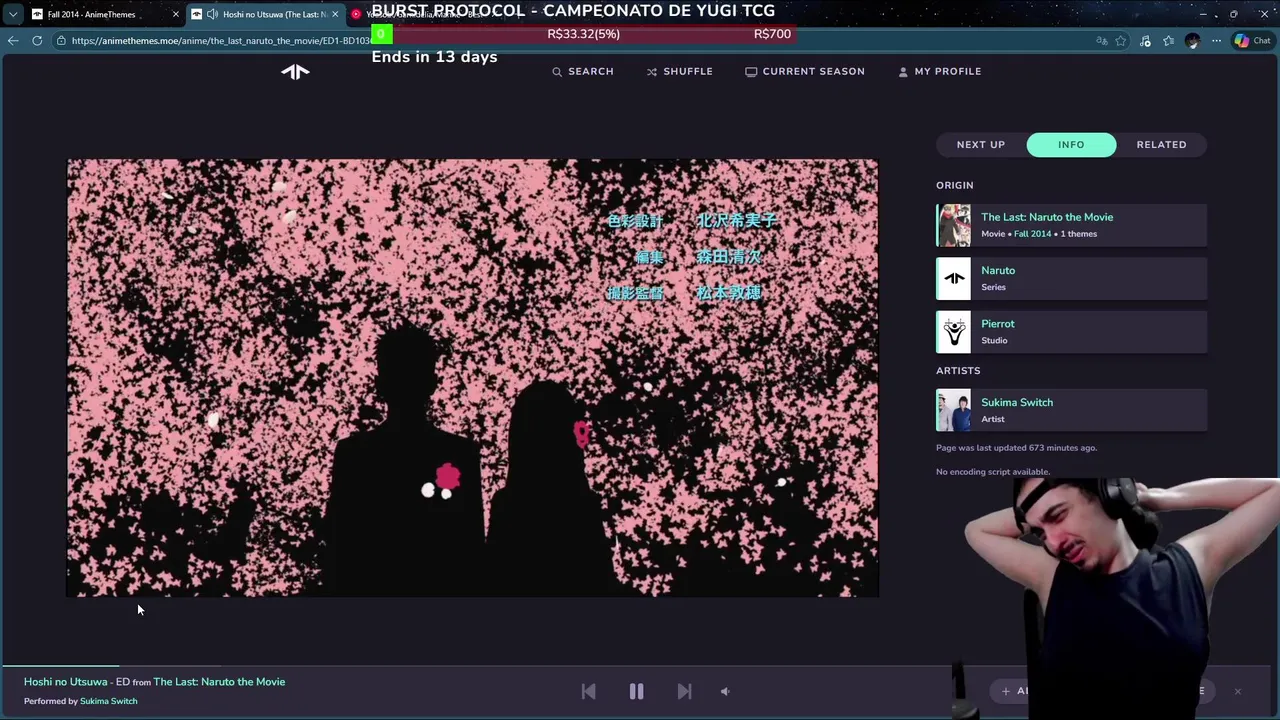Close the bottom player bar
Viewport: 1280px width, 720px height.
[1237, 691]
